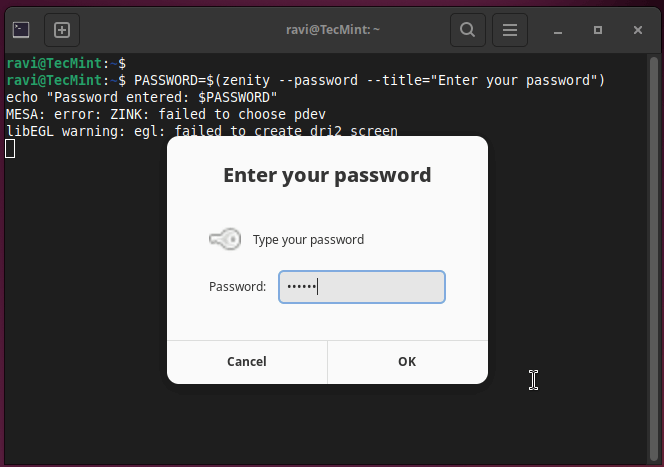Image resolution: width=664 pixels, height=467 pixels.
Task: Maximize the terminal window
Action: tap(598, 30)
